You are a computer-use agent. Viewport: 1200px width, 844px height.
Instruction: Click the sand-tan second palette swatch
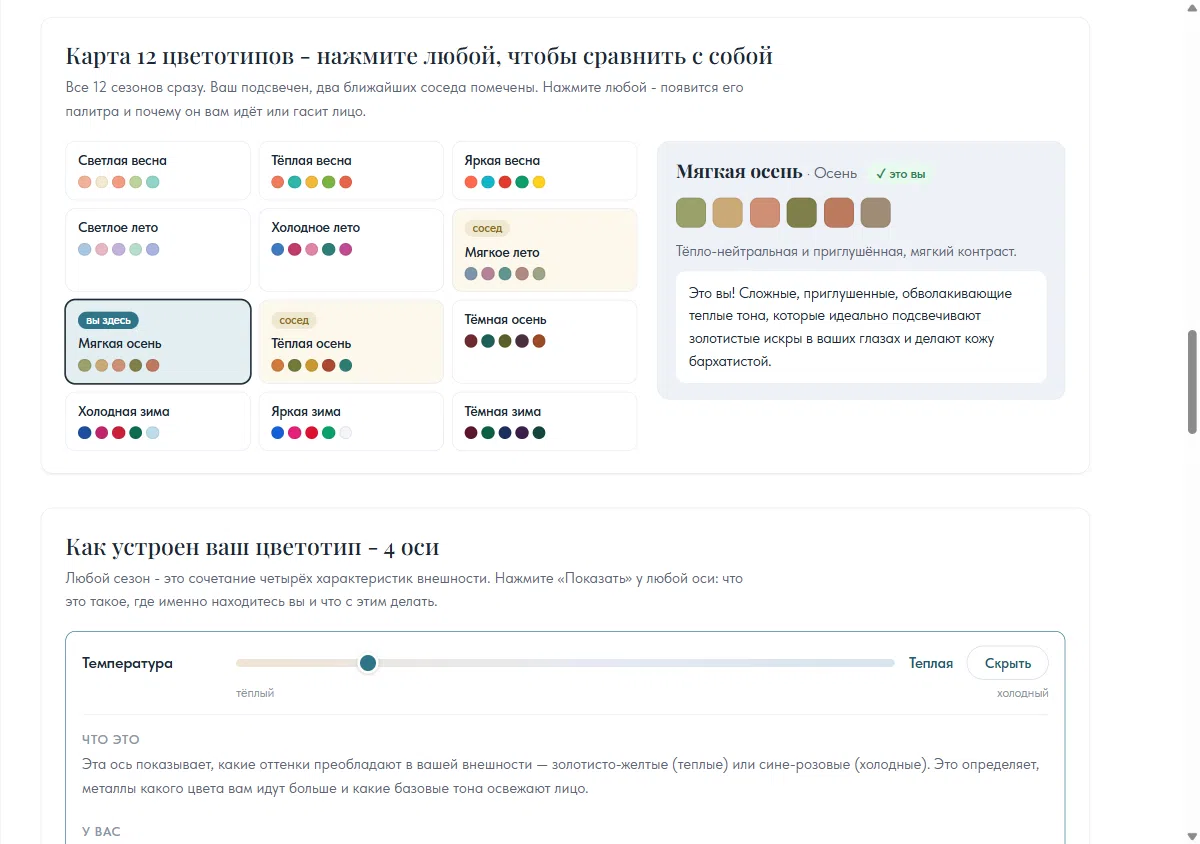pos(728,213)
